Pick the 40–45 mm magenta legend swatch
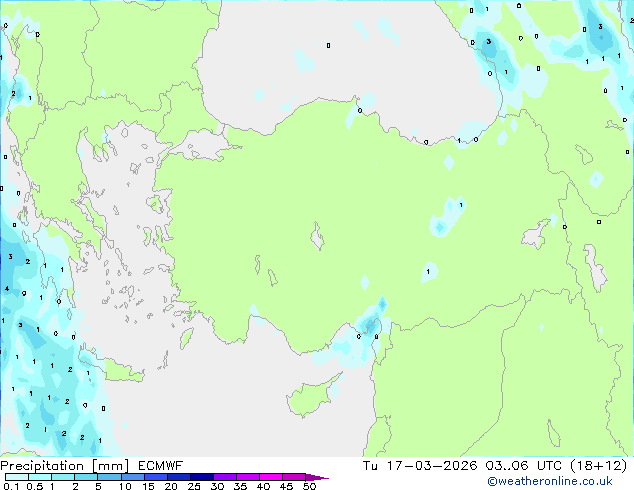This screenshot has width=634, height=490. [271, 477]
